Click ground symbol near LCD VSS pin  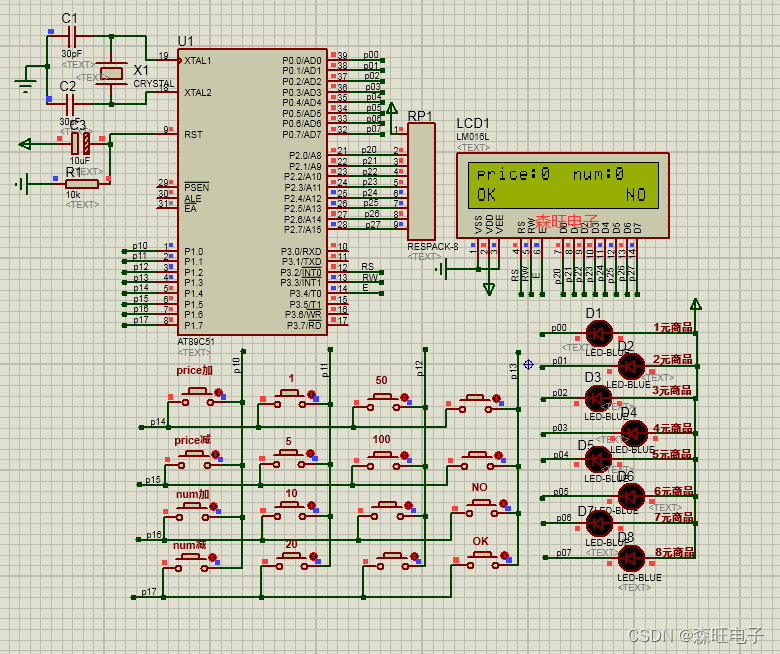coord(441,269)
